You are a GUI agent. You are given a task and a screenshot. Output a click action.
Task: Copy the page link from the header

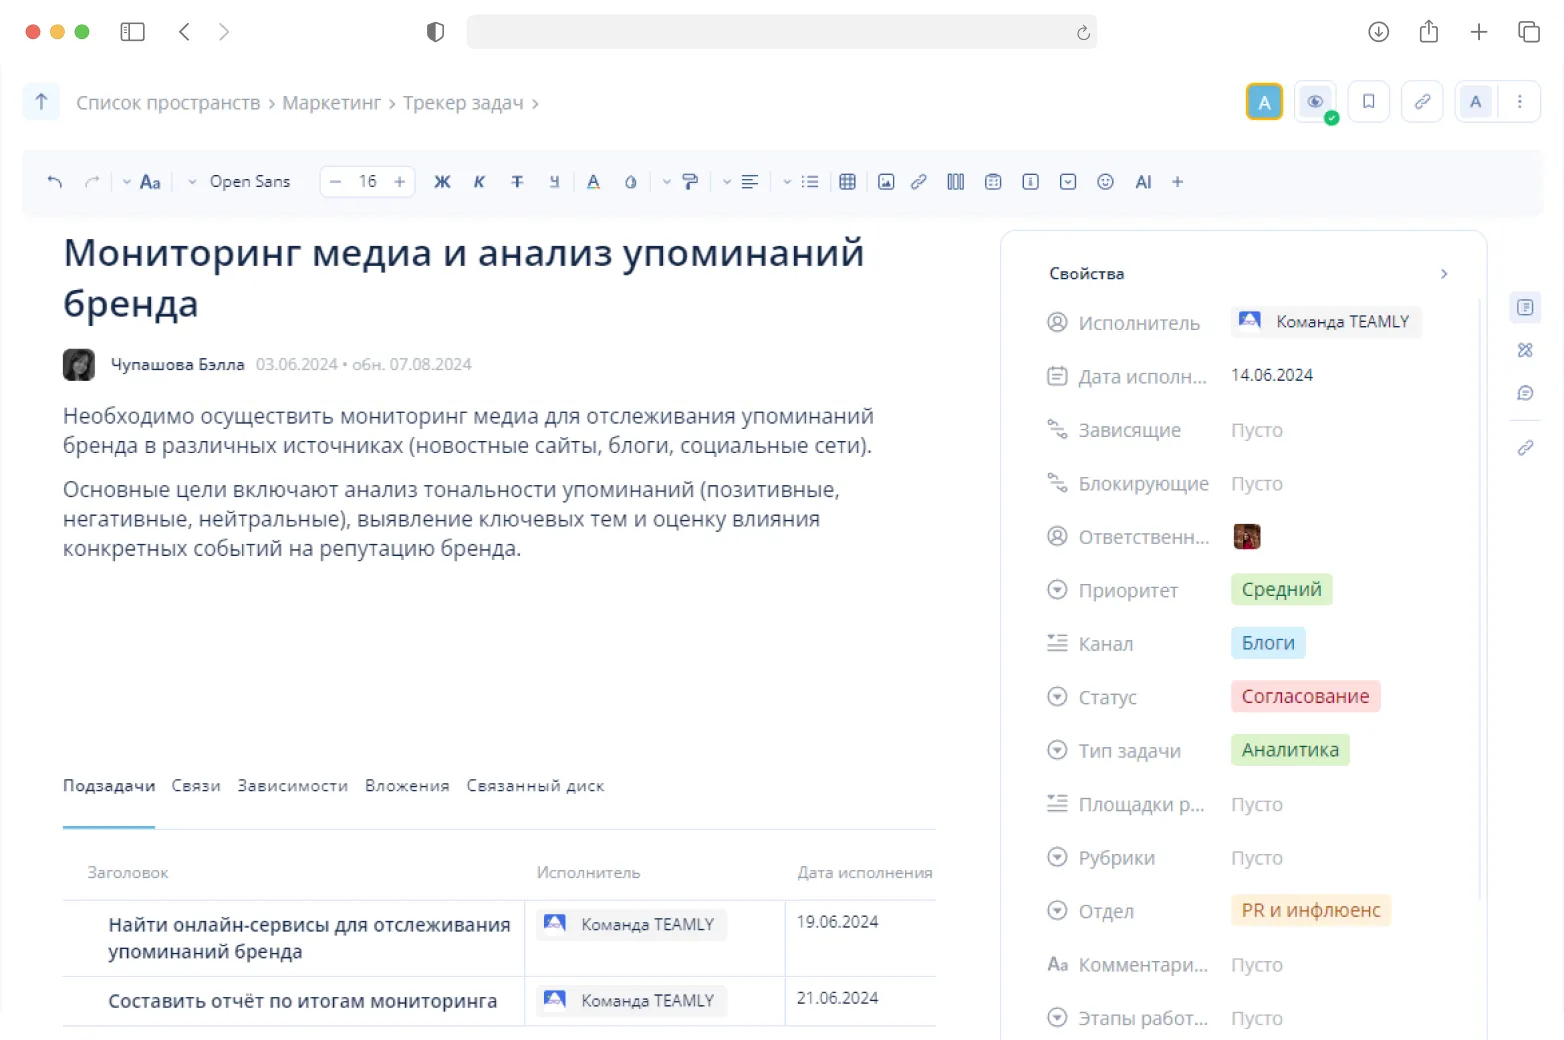tap(1422, 102)
